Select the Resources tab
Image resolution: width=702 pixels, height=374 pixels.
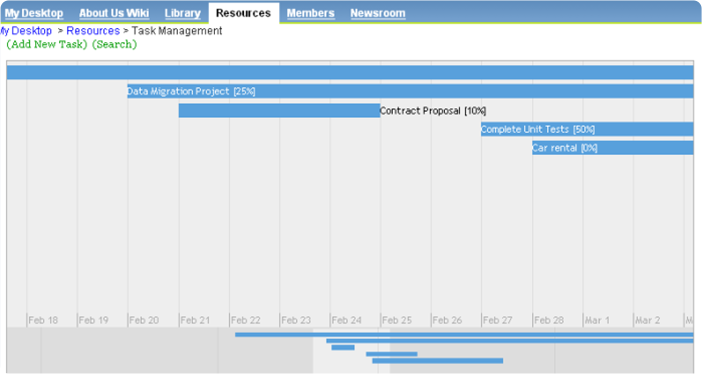tap(243, 13)
